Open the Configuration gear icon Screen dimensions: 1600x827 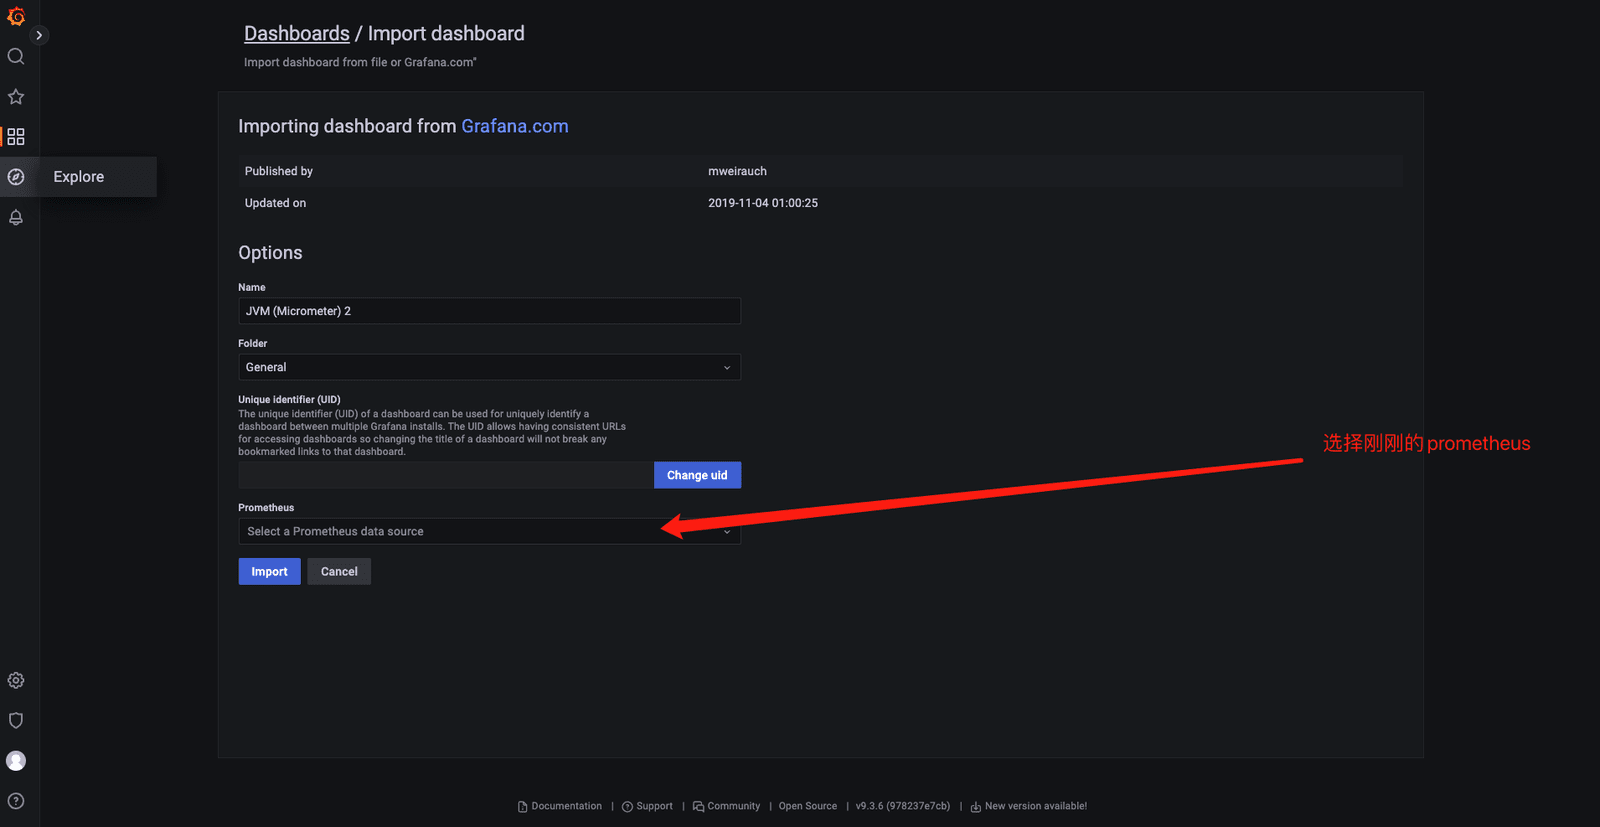16,680
